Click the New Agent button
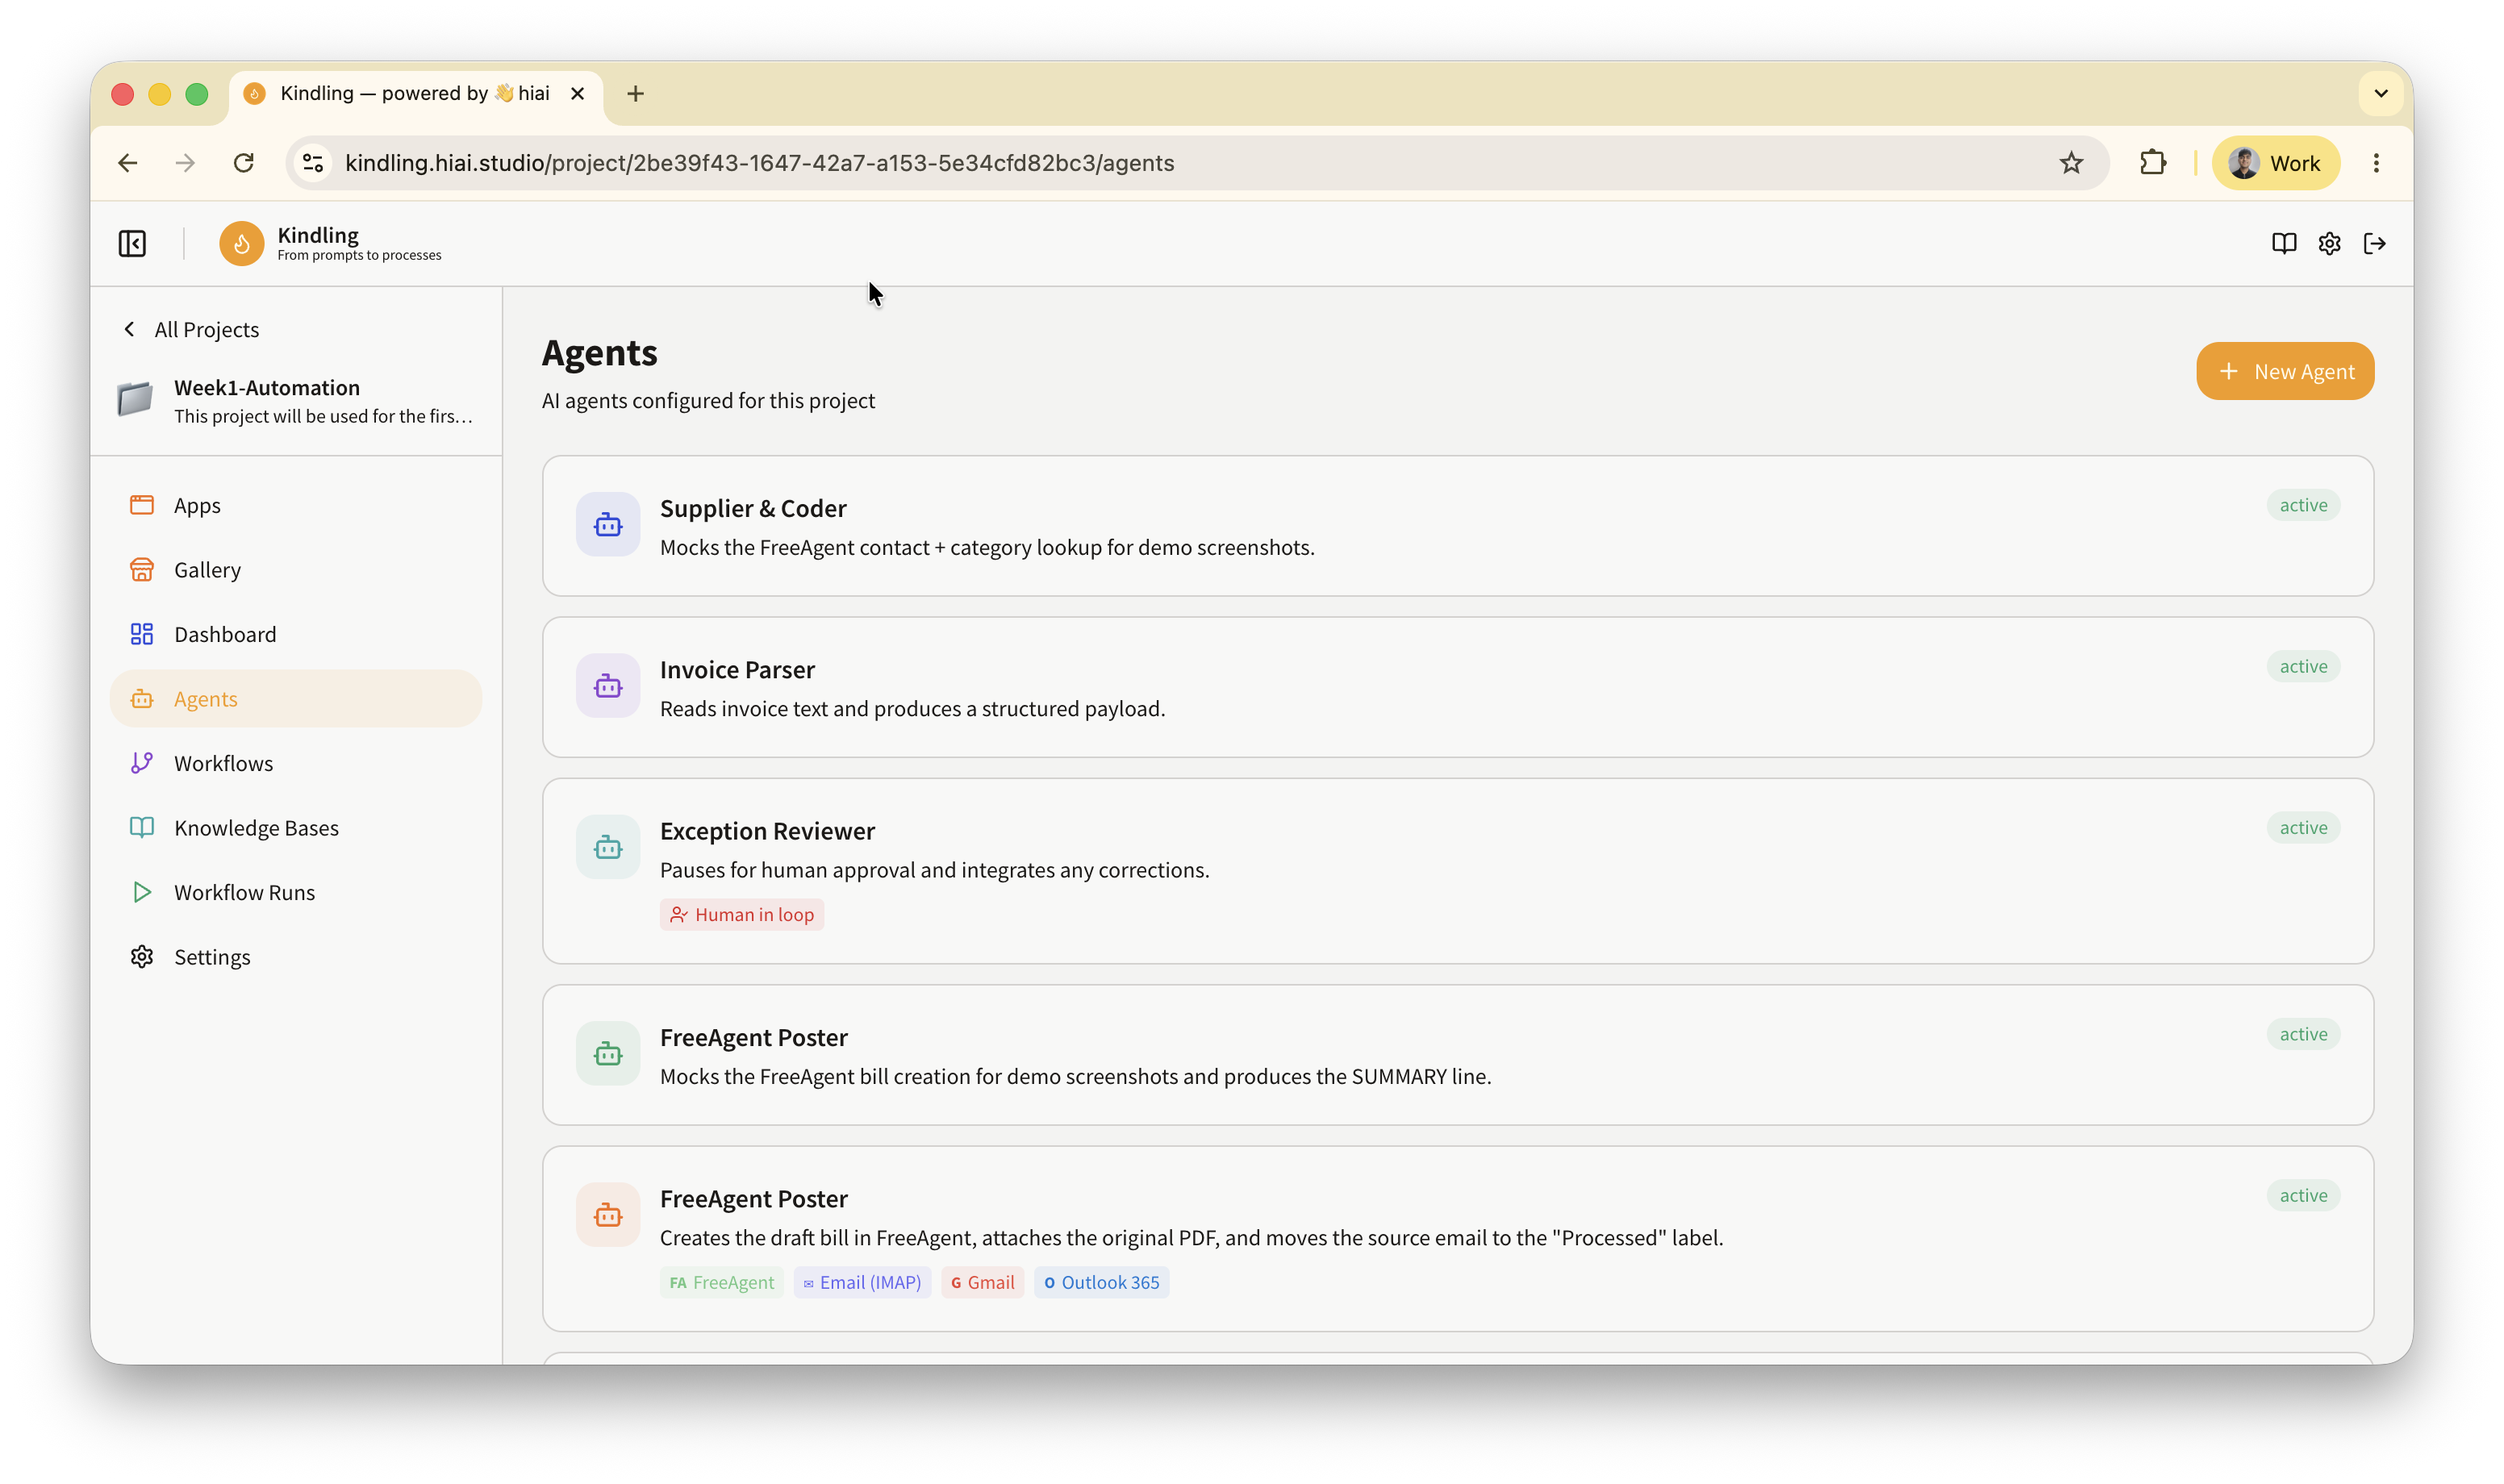This screenshot has height=1484, width=2504. (2285, 371)
